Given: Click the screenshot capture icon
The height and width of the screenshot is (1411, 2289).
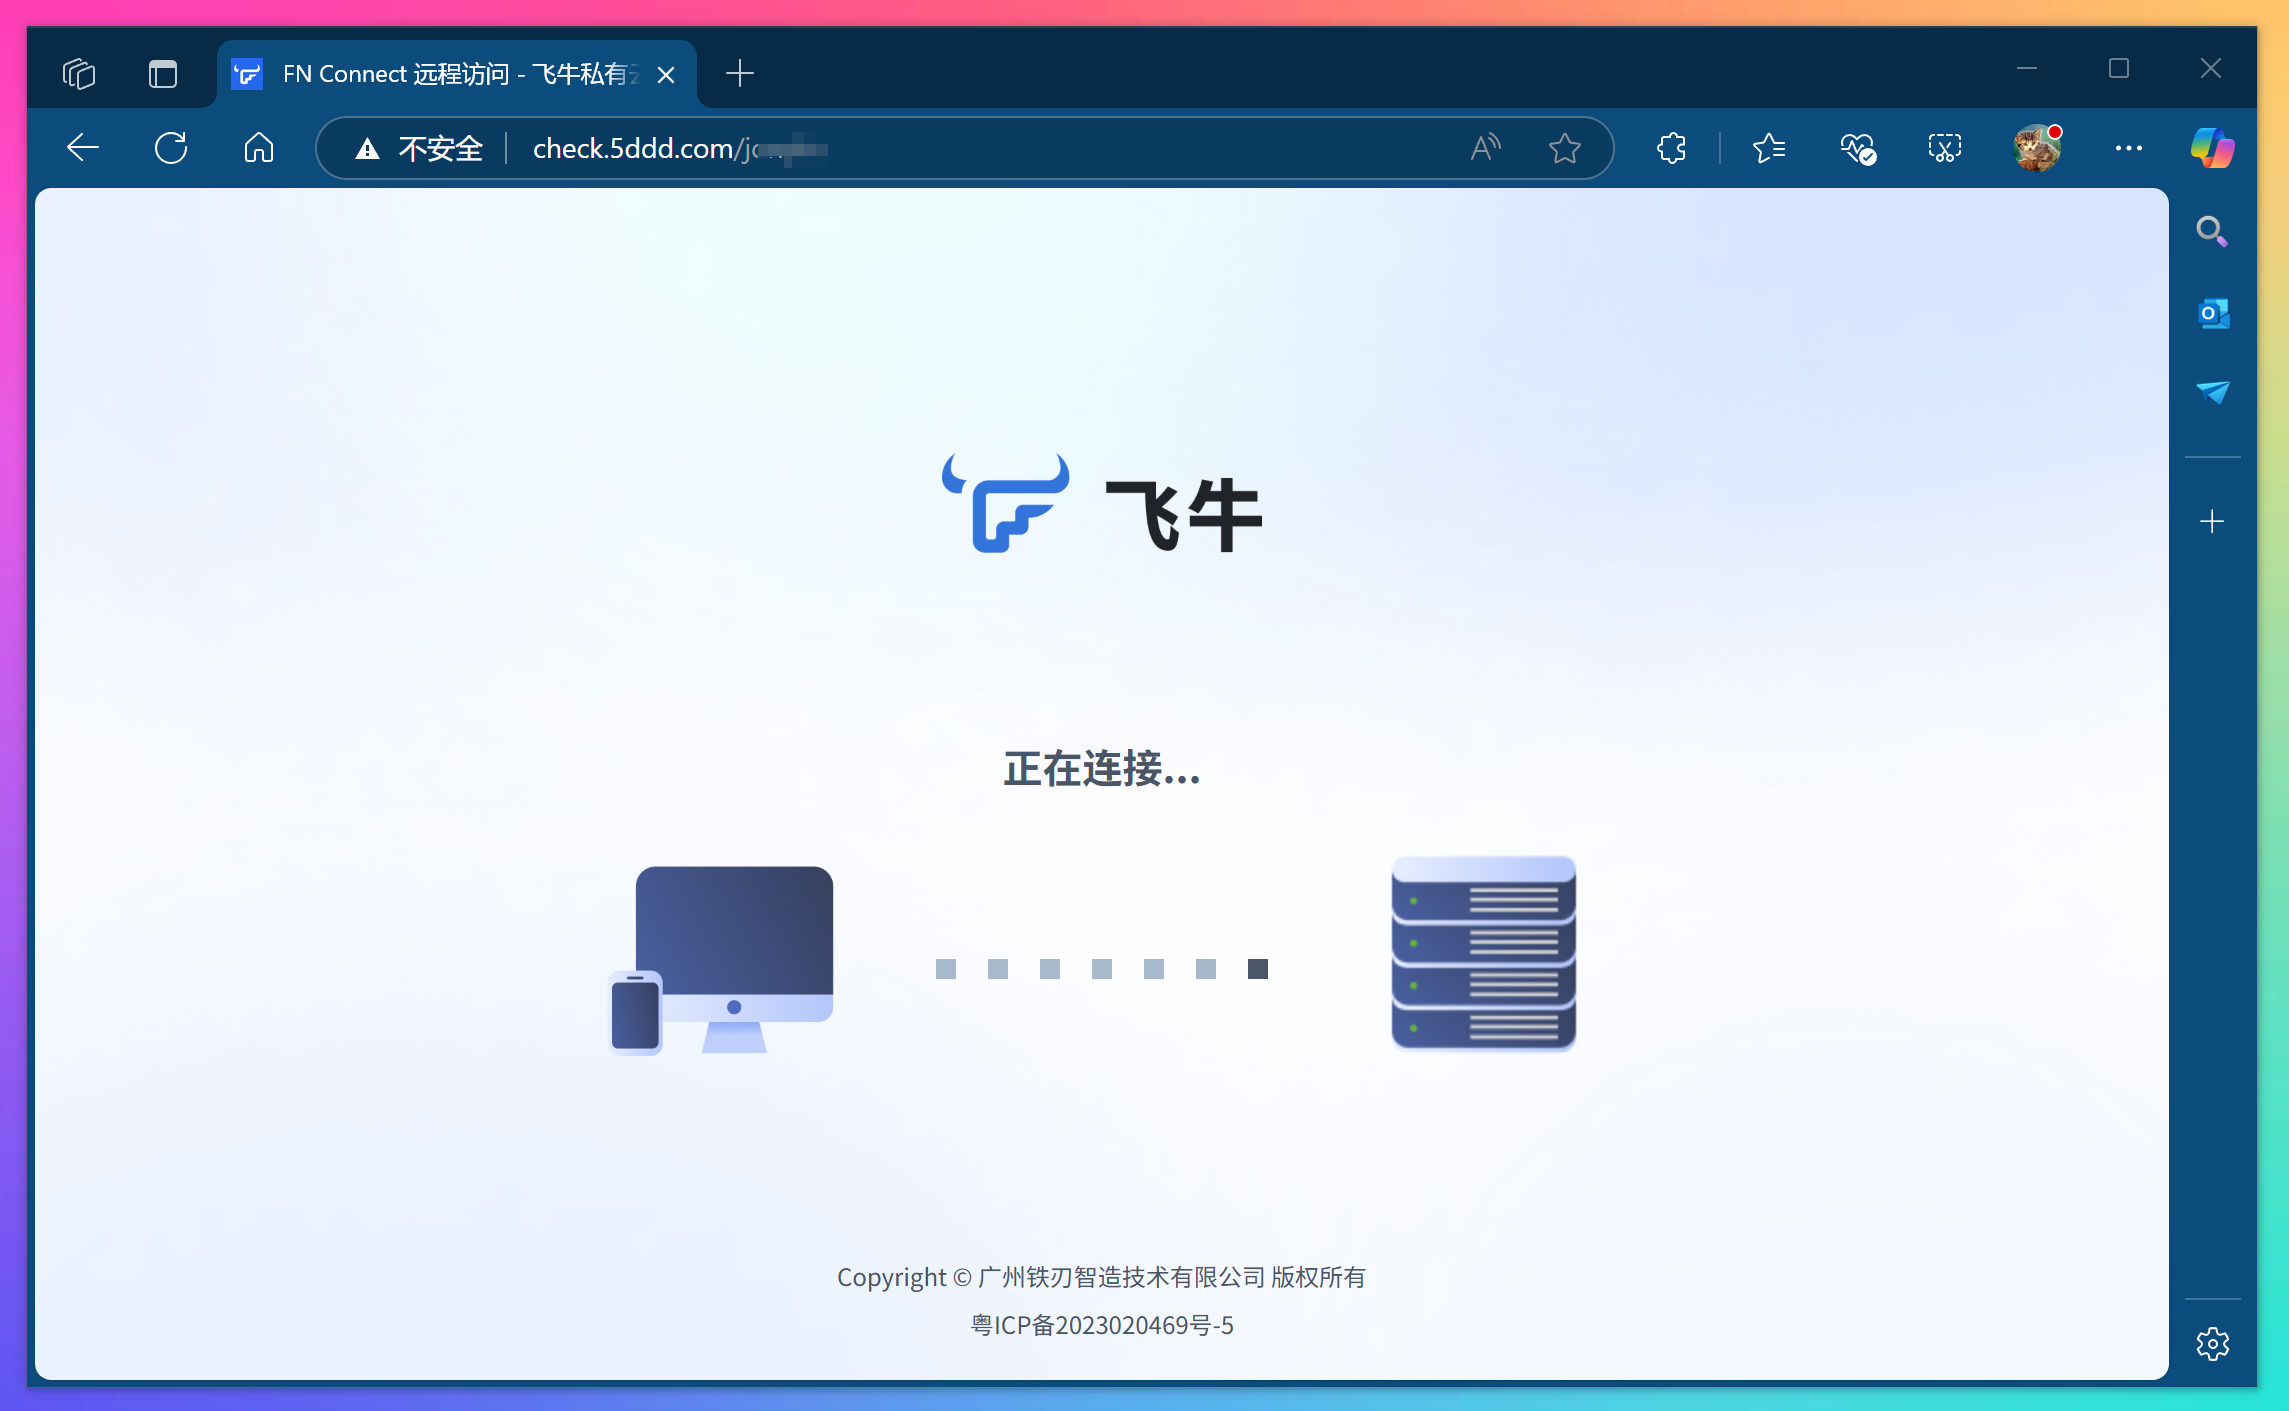Looking at the screenshot, I should pos(1945,148).
